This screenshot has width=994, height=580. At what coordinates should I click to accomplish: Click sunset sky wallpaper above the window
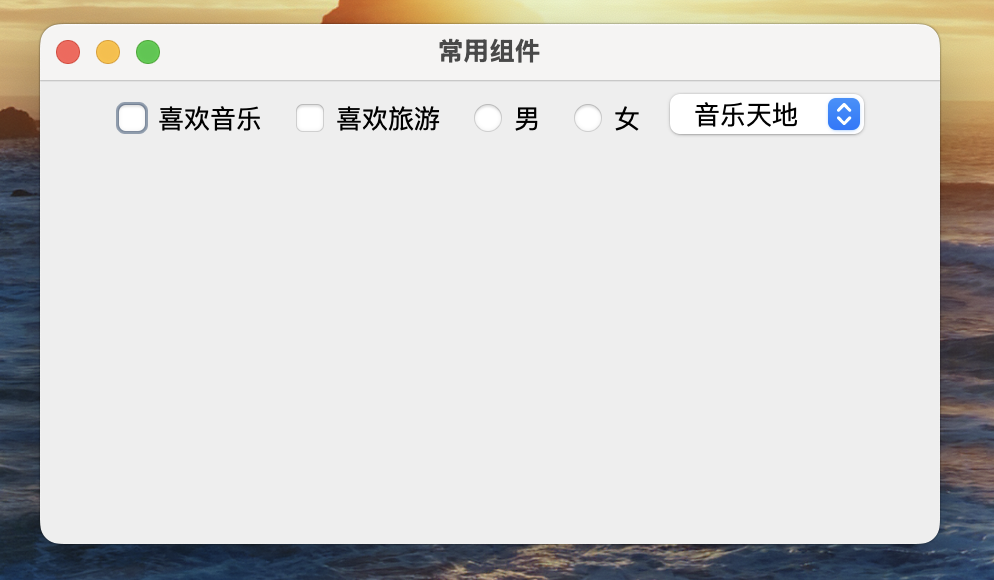(x=634, y=11)
